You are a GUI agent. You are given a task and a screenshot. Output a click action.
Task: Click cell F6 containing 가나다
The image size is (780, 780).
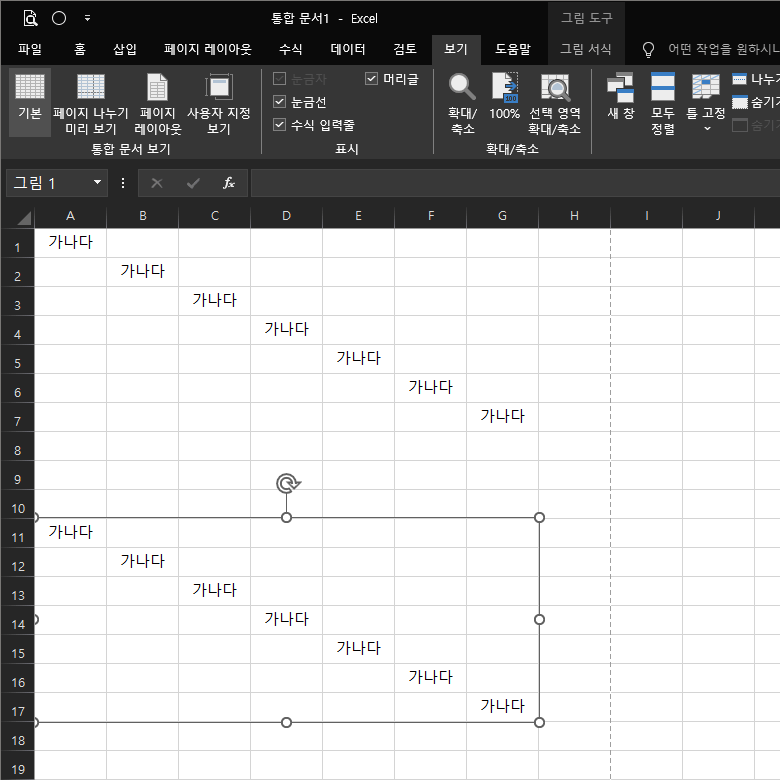430,388
